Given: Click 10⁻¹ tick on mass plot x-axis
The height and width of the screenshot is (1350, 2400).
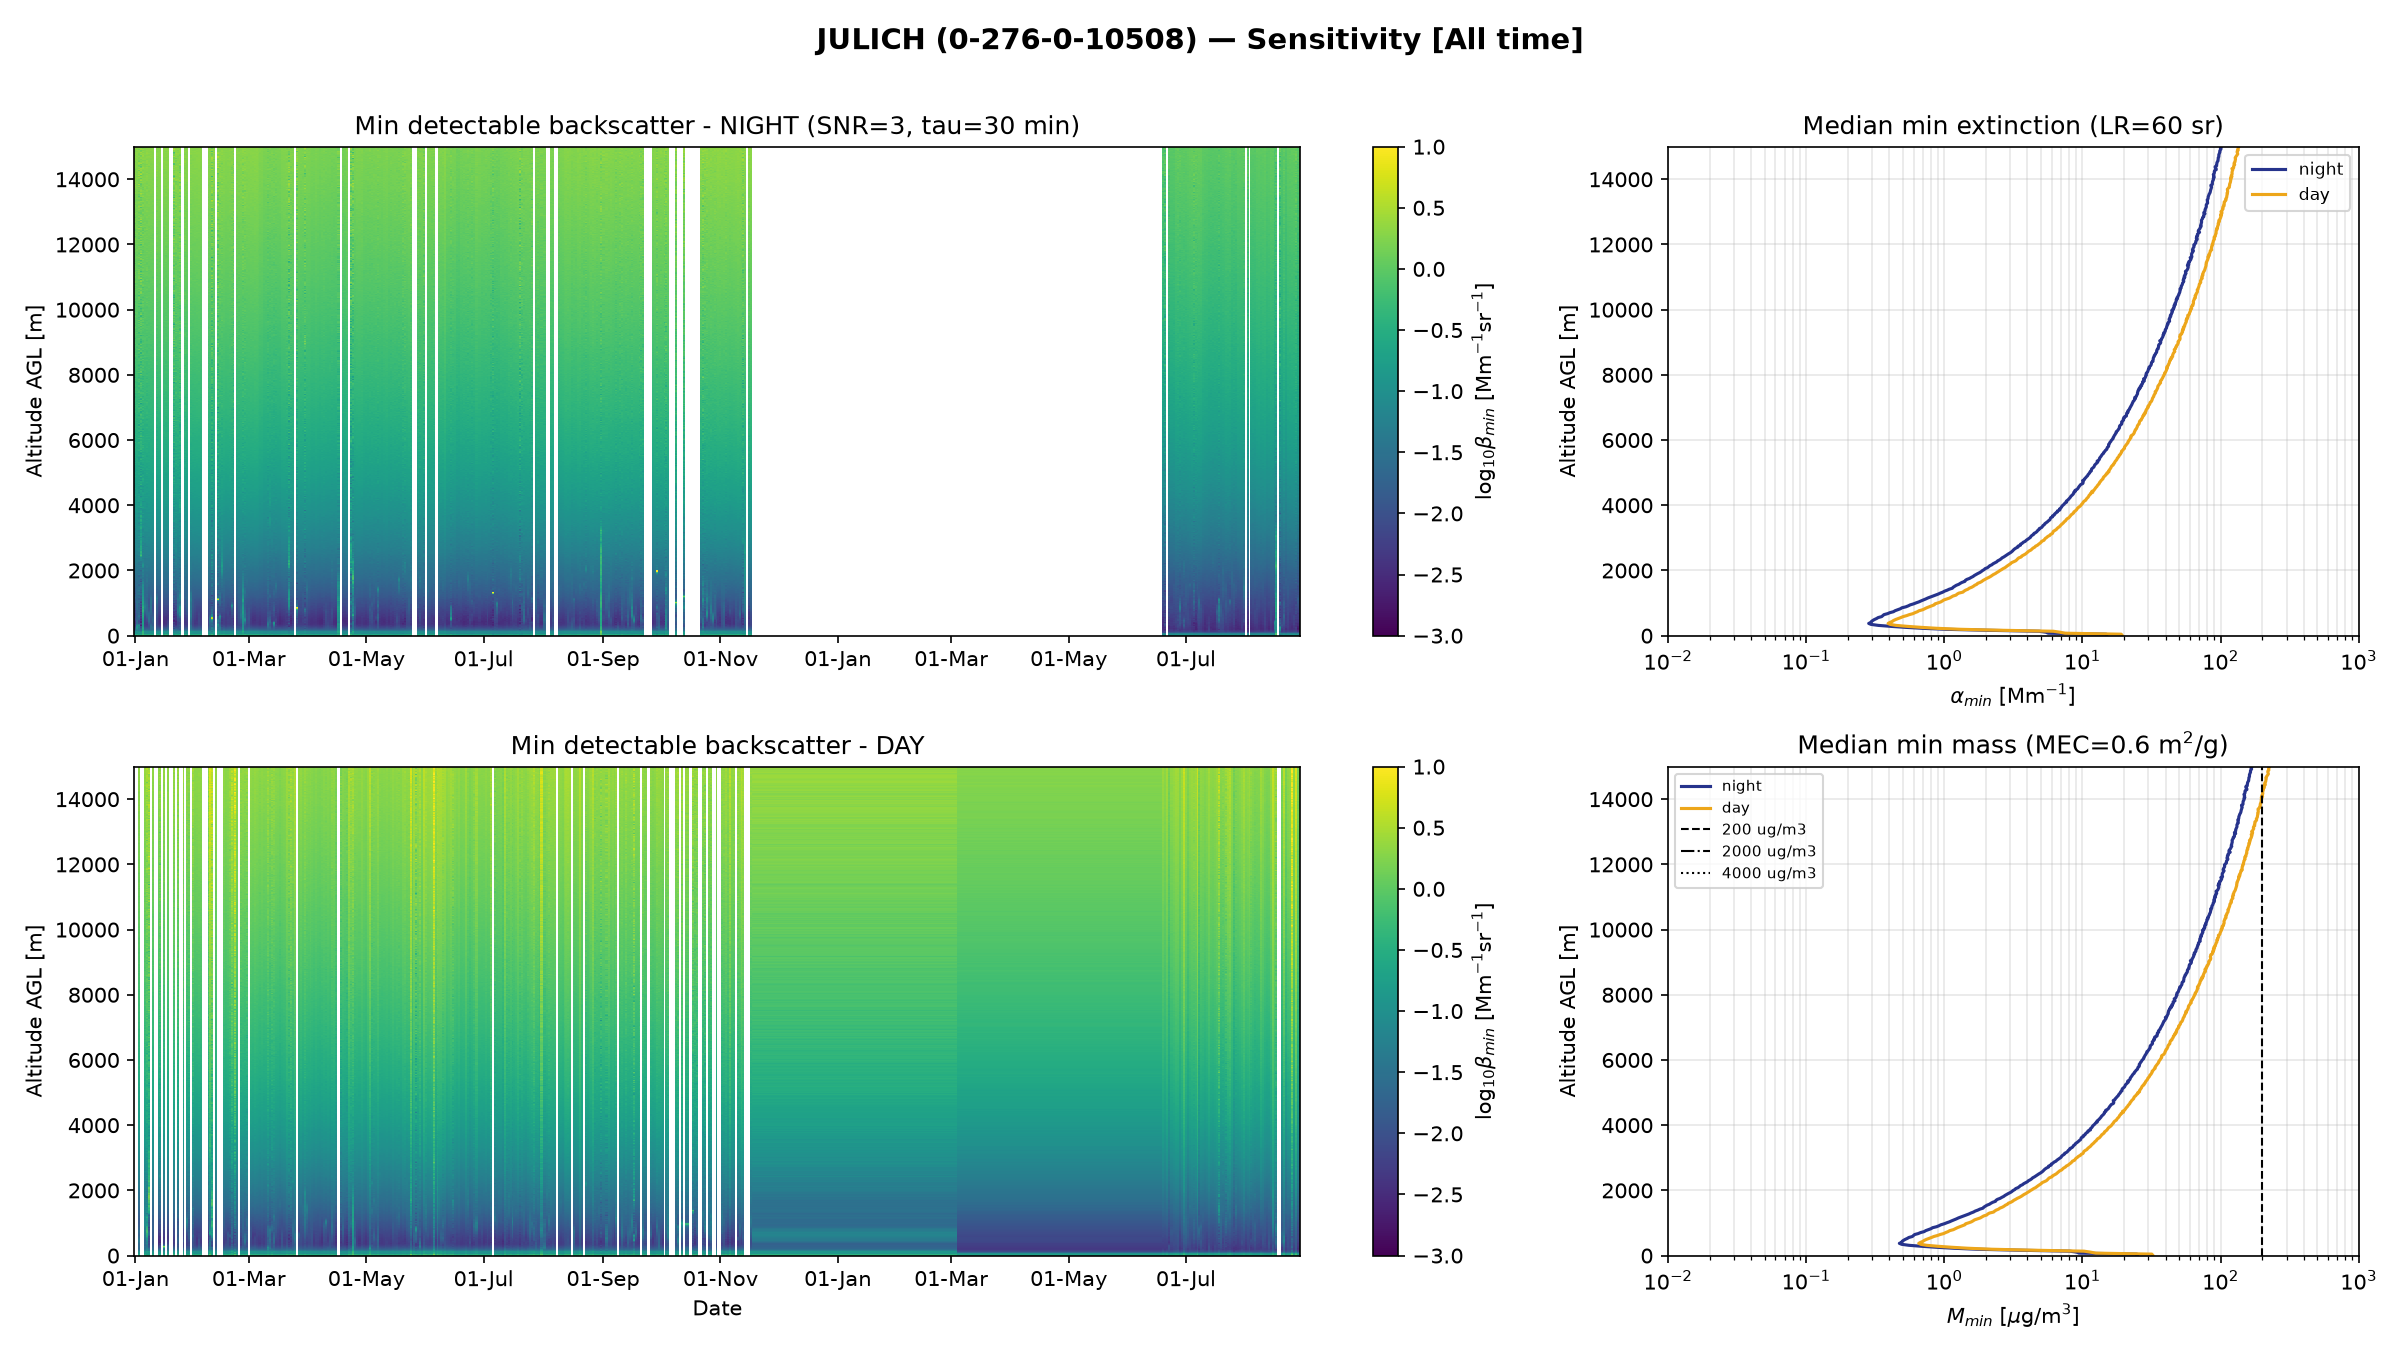Looking at the screenshot, I should [1805, 1280].
